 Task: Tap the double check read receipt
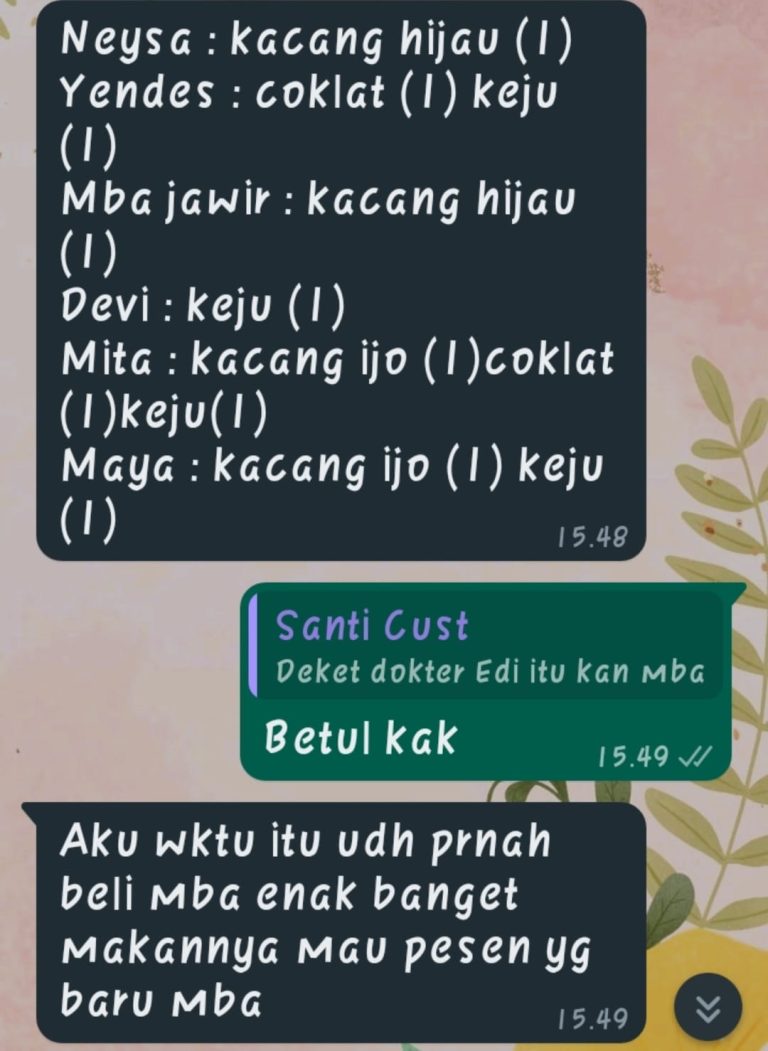coord(696,757)
